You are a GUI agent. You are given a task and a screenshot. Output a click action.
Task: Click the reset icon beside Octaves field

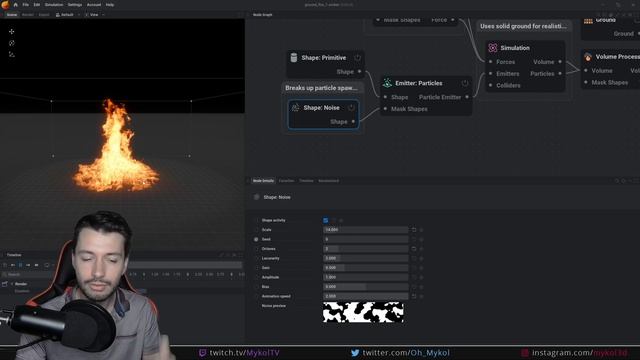(414, 249)
